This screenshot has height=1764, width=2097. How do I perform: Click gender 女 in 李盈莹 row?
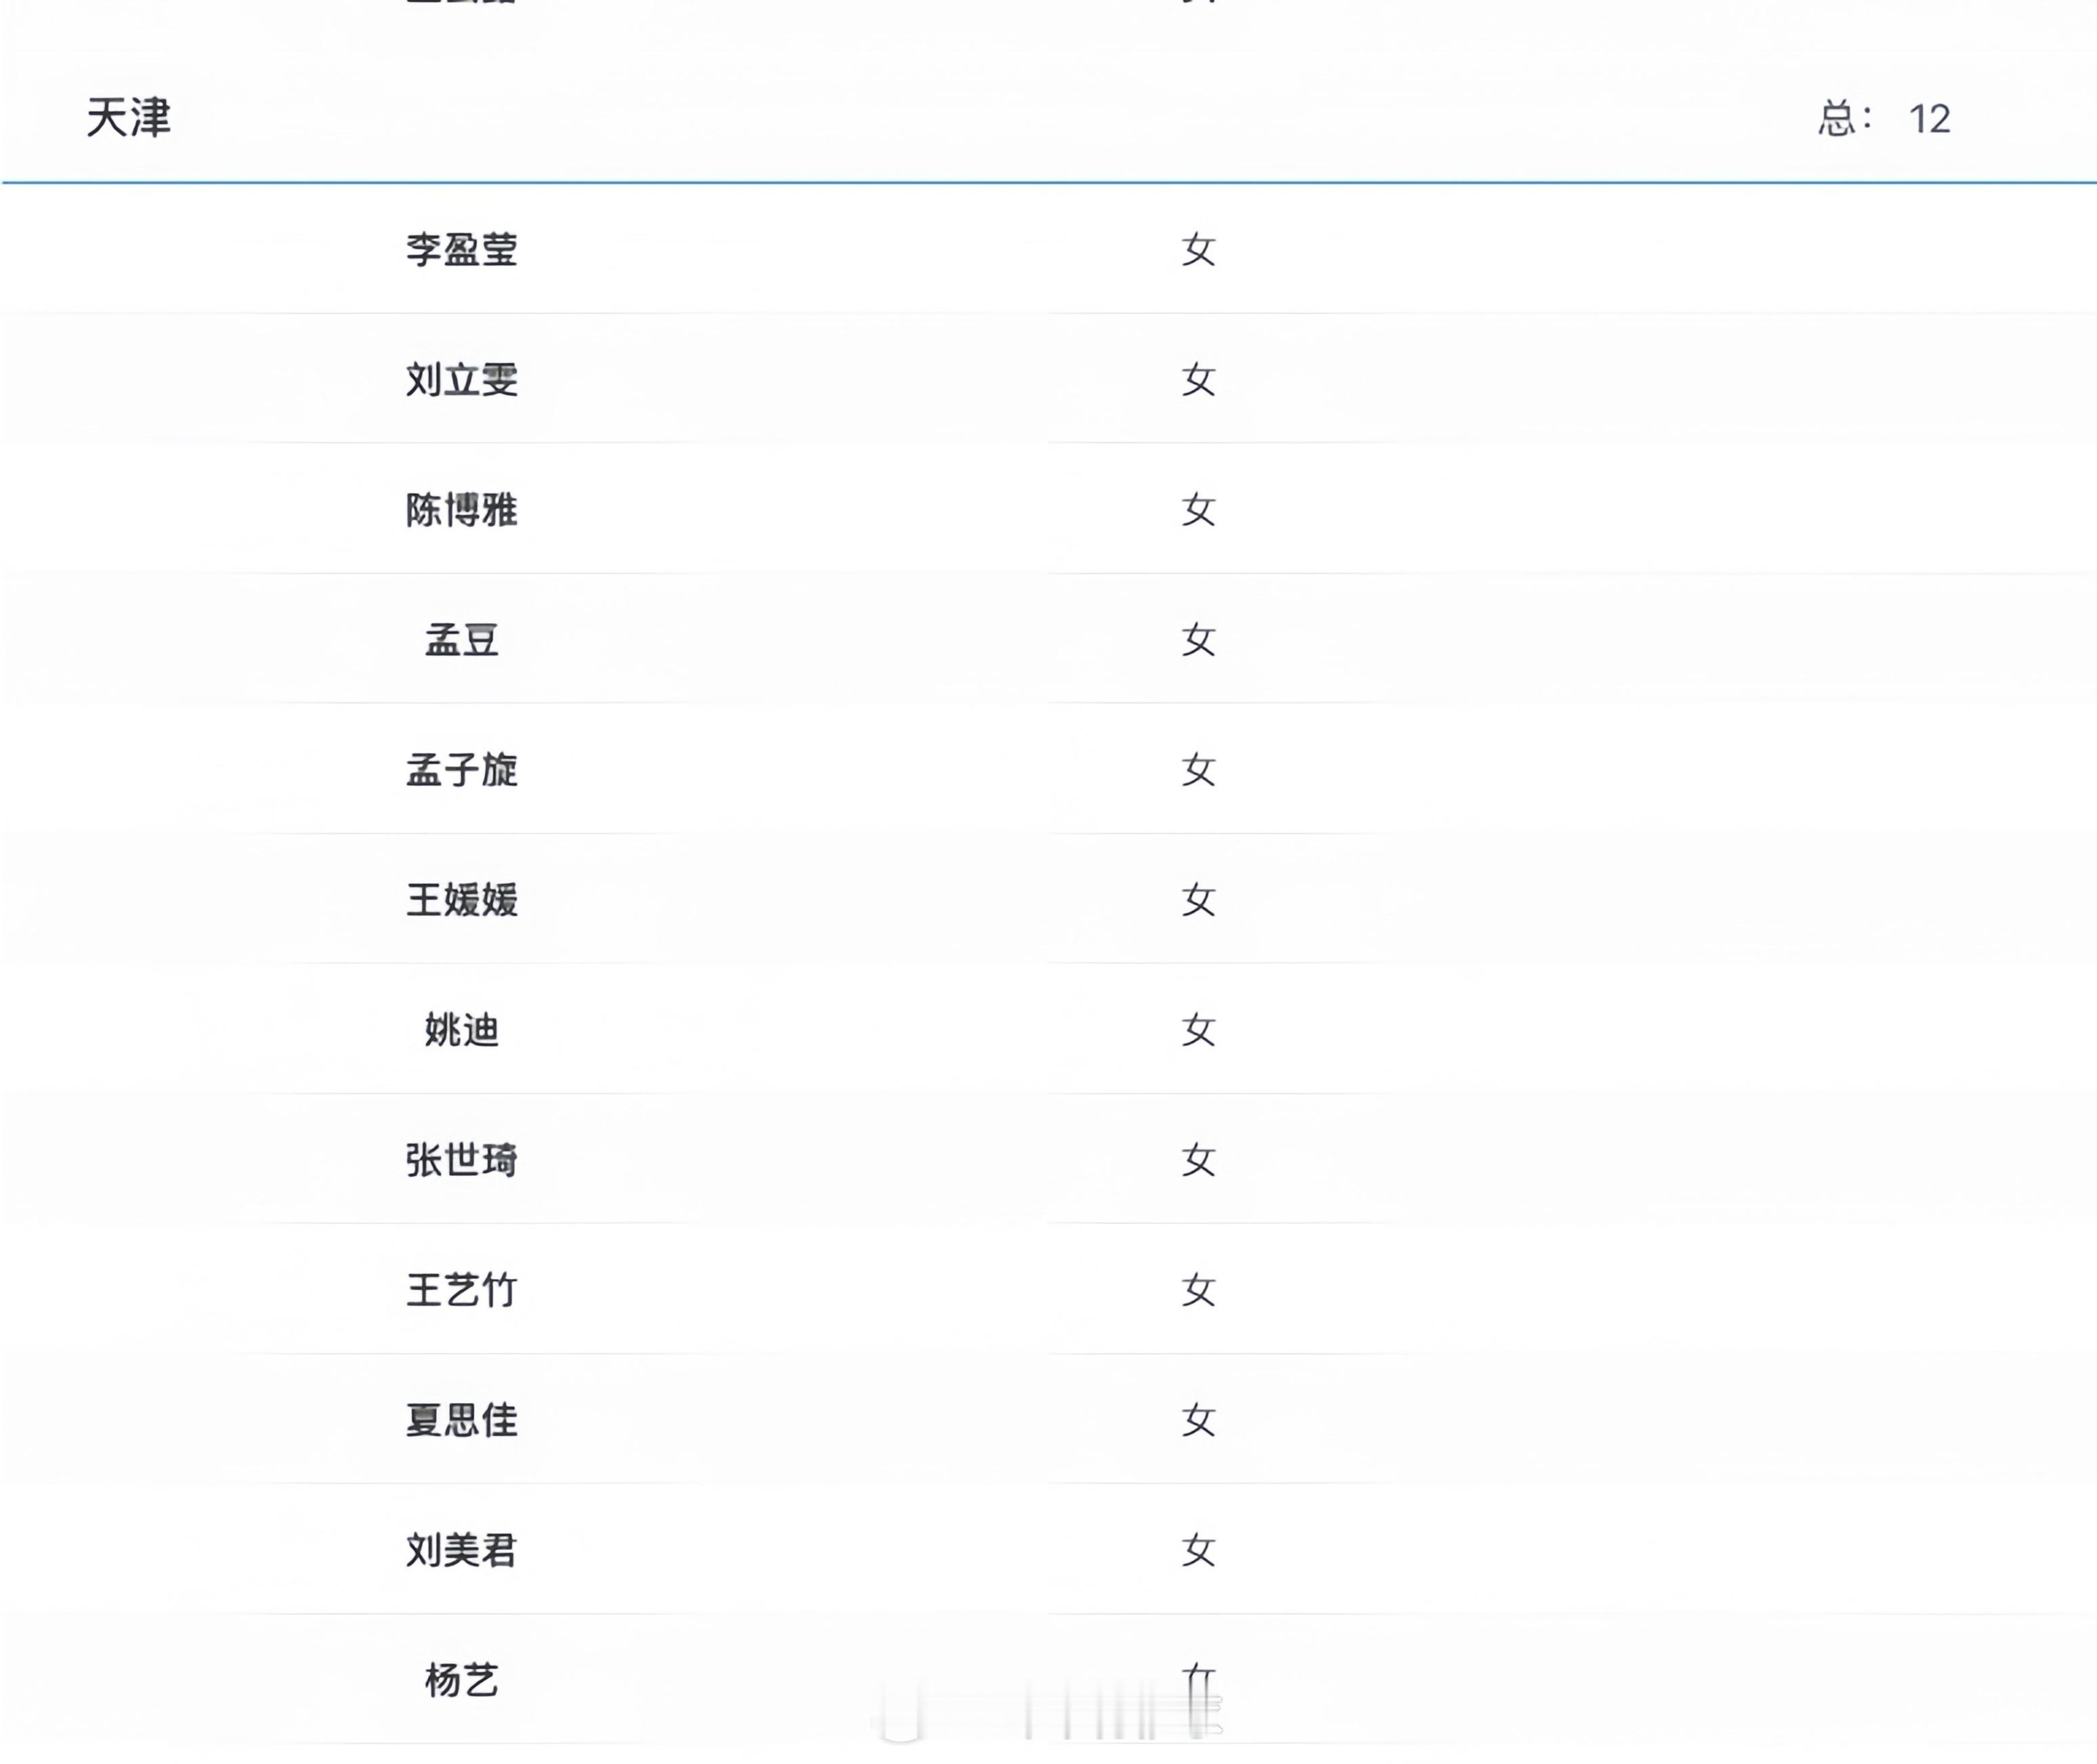tap(1198, 250)
